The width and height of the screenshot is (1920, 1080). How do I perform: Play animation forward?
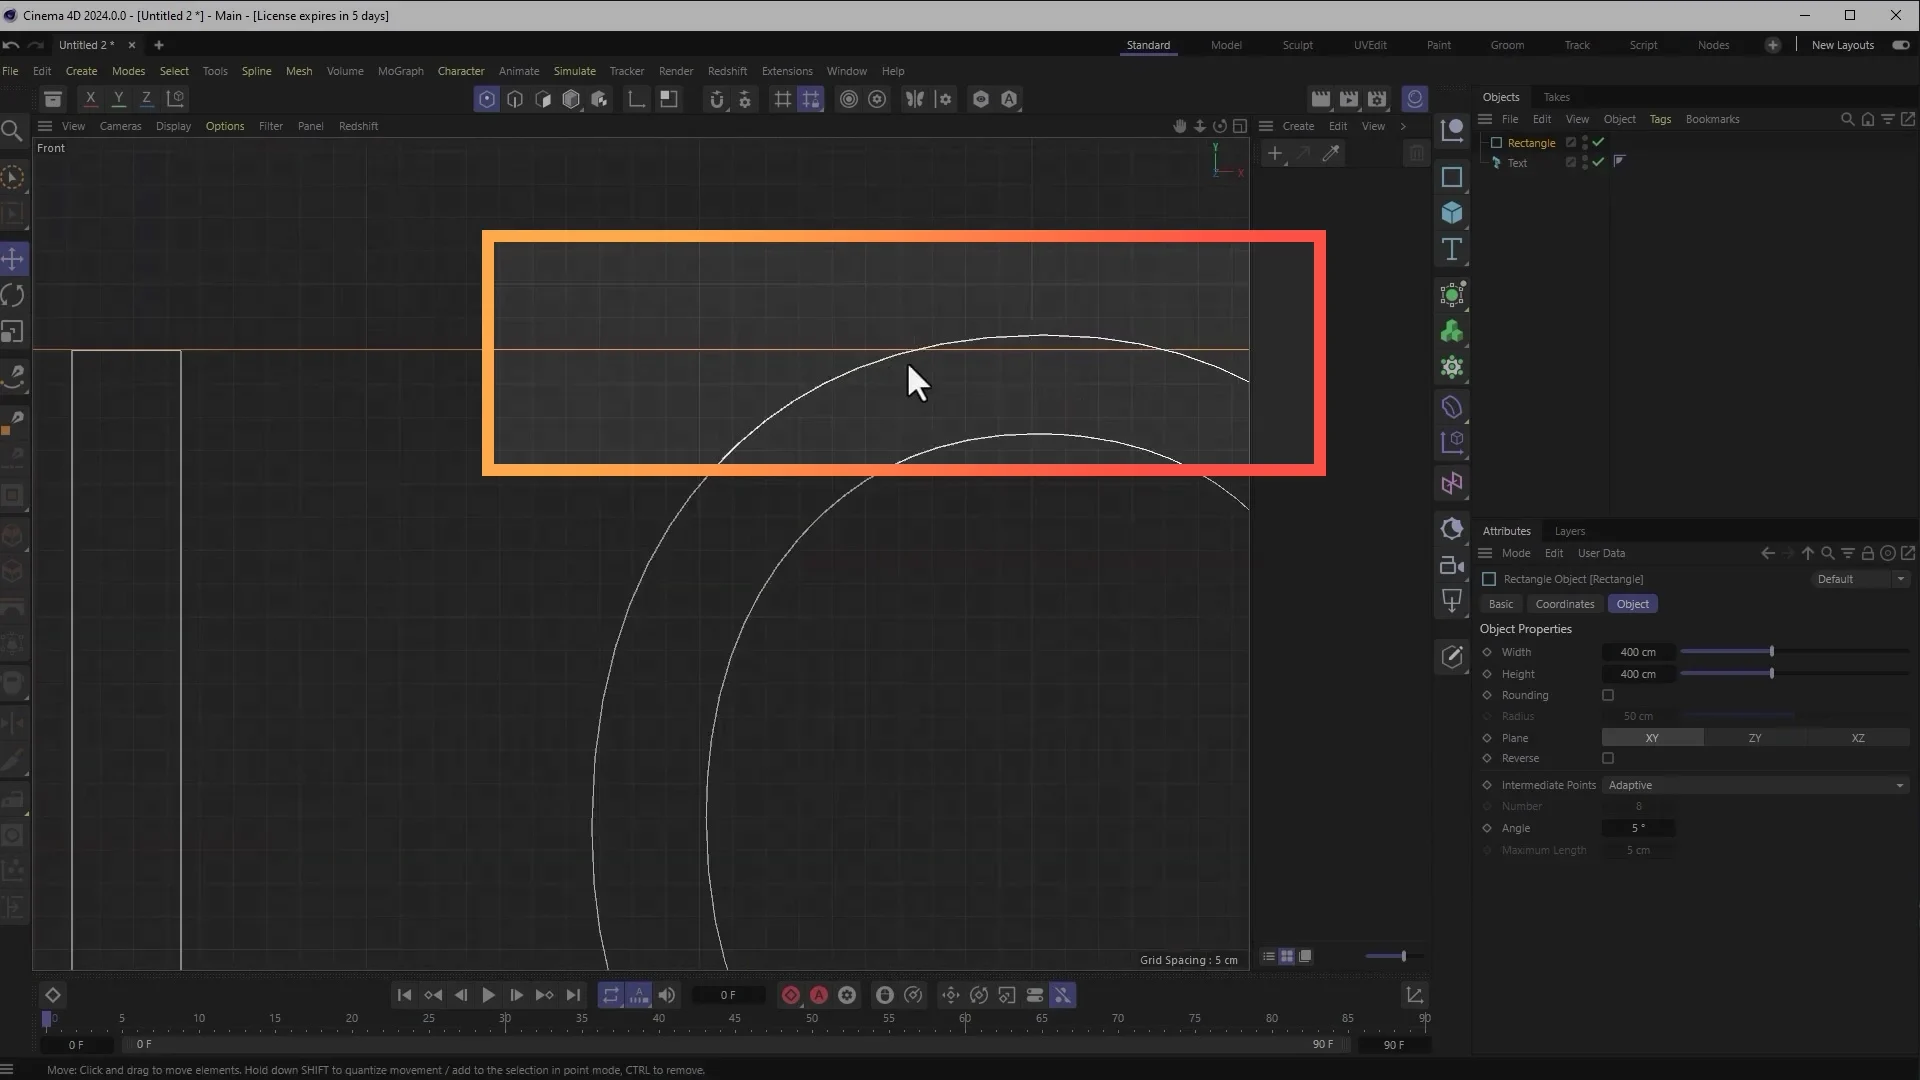tap(488, 995)
